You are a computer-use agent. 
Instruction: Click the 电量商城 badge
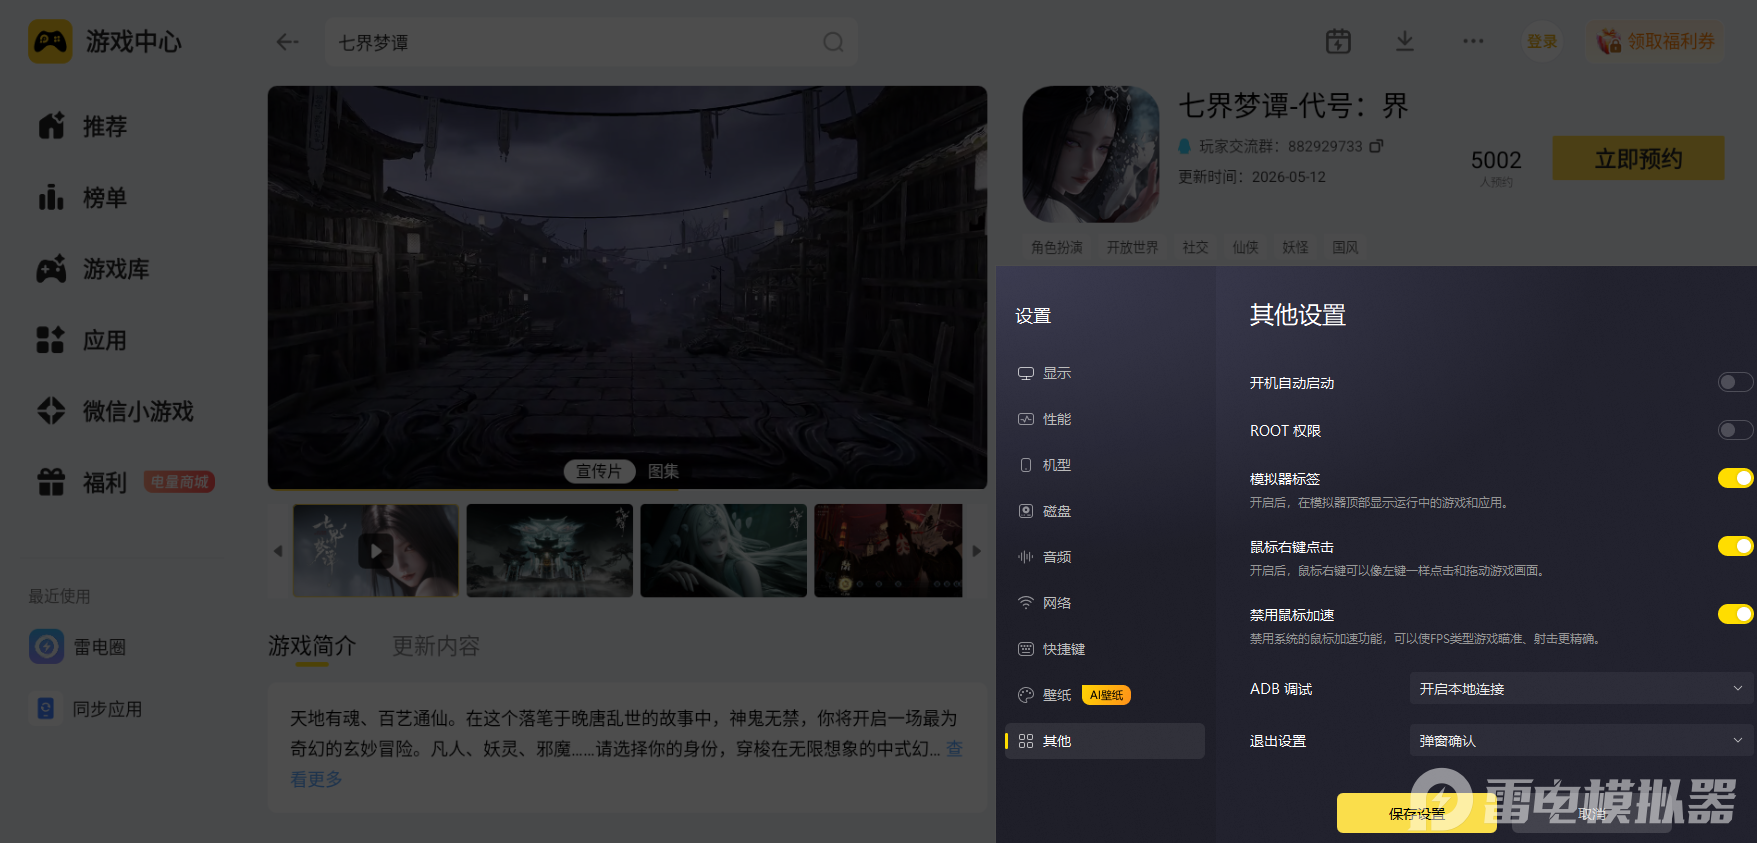pyautogui.click(x=180, y=482)
